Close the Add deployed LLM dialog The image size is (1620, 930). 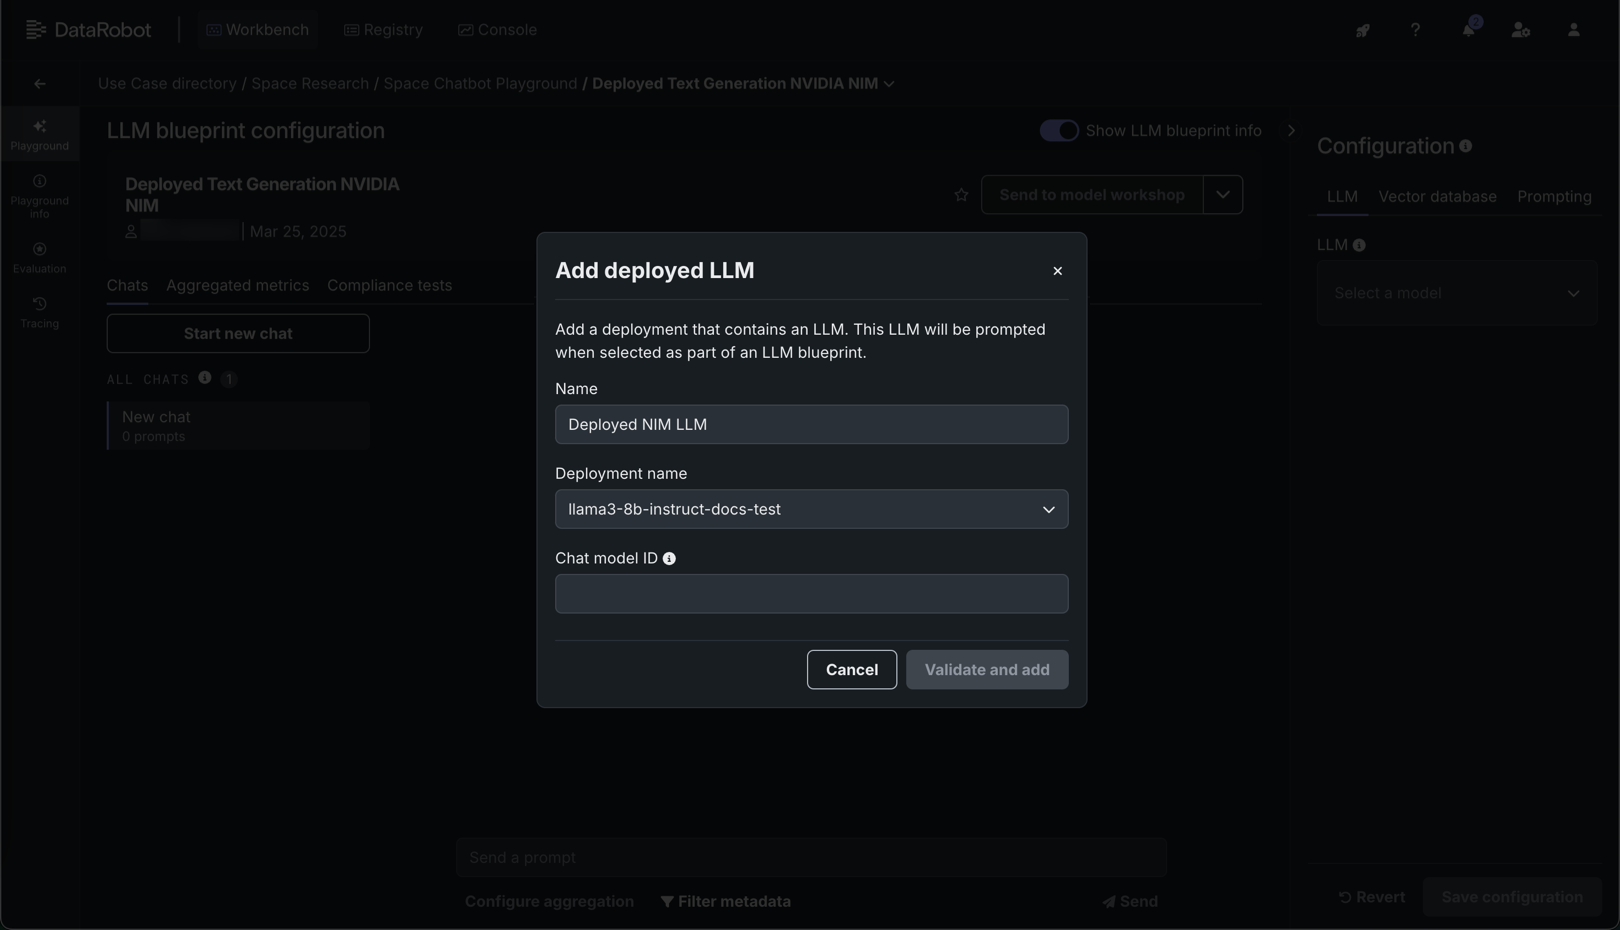[x=1057, y=271]
